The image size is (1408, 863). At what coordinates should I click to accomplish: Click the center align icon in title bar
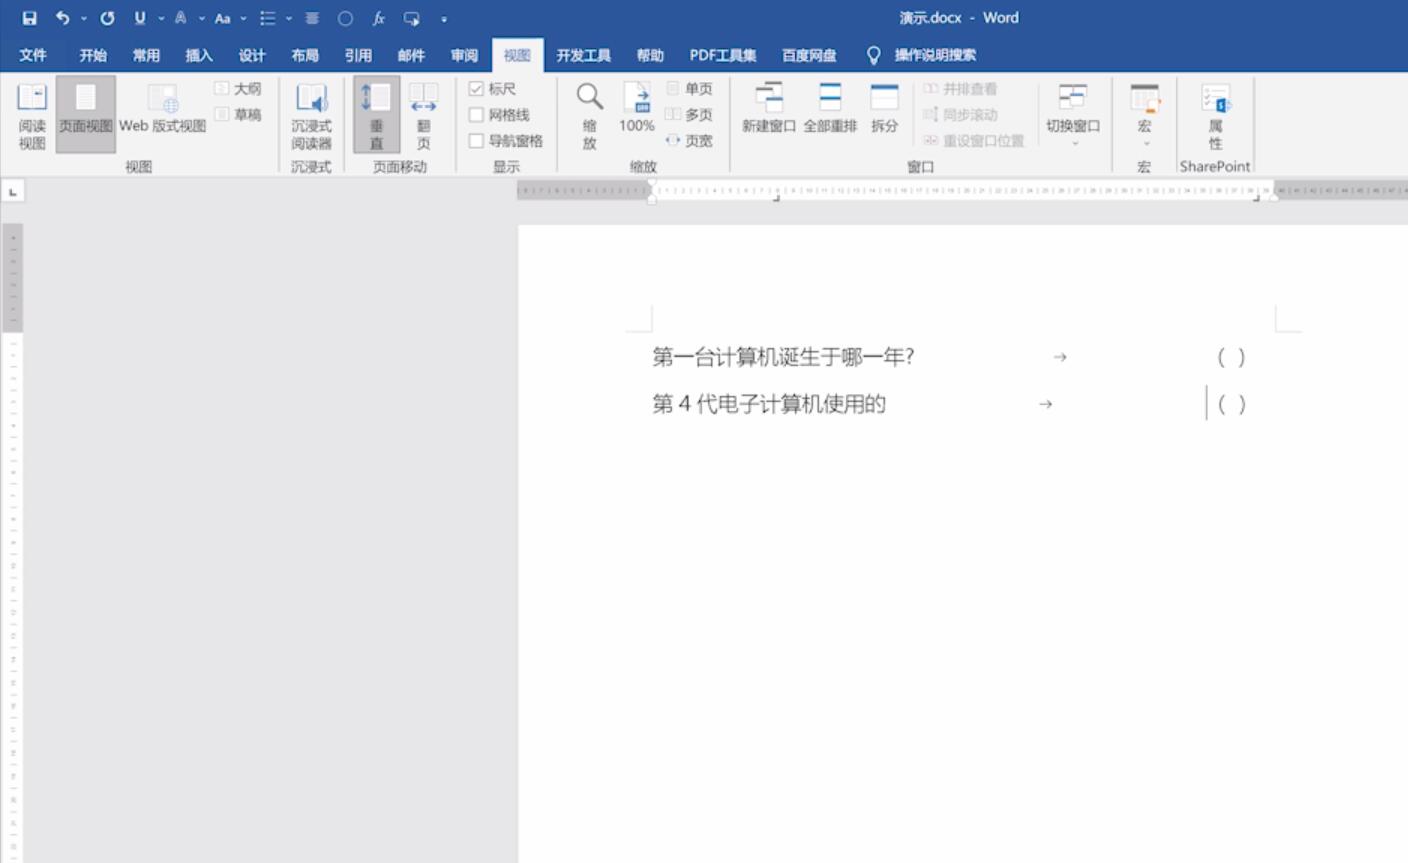(x=312, y=18)
